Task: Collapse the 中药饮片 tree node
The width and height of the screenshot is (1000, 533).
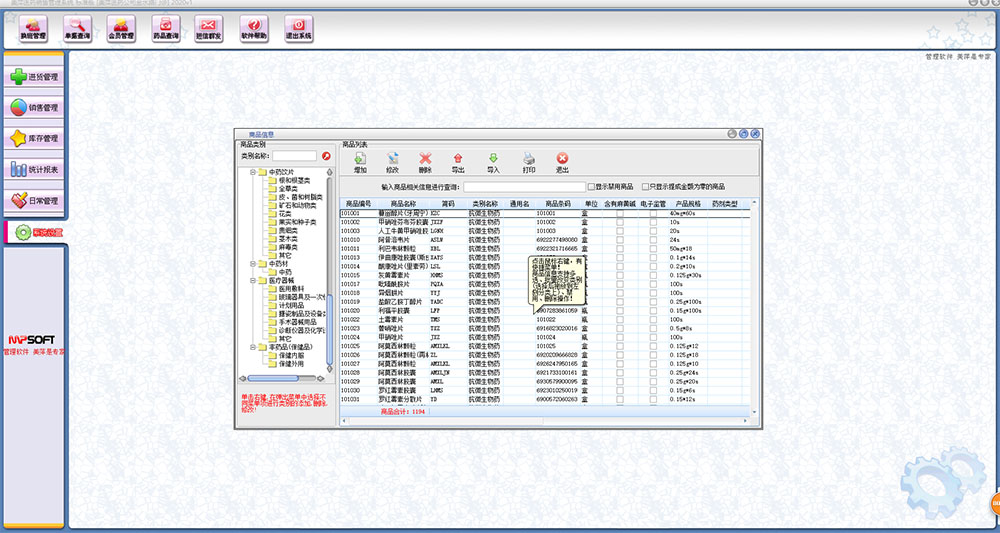Action: [252, 171]
